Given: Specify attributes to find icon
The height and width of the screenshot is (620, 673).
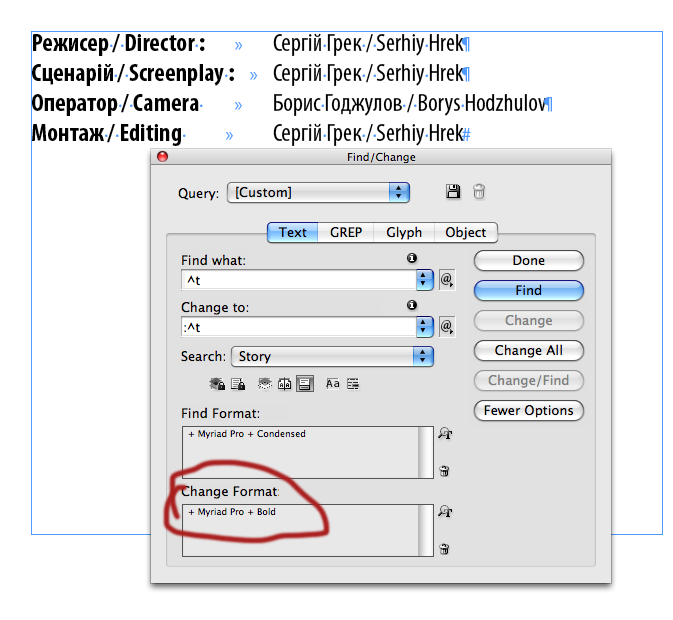Looking at the screenshot, I should [x=445, y=433].
